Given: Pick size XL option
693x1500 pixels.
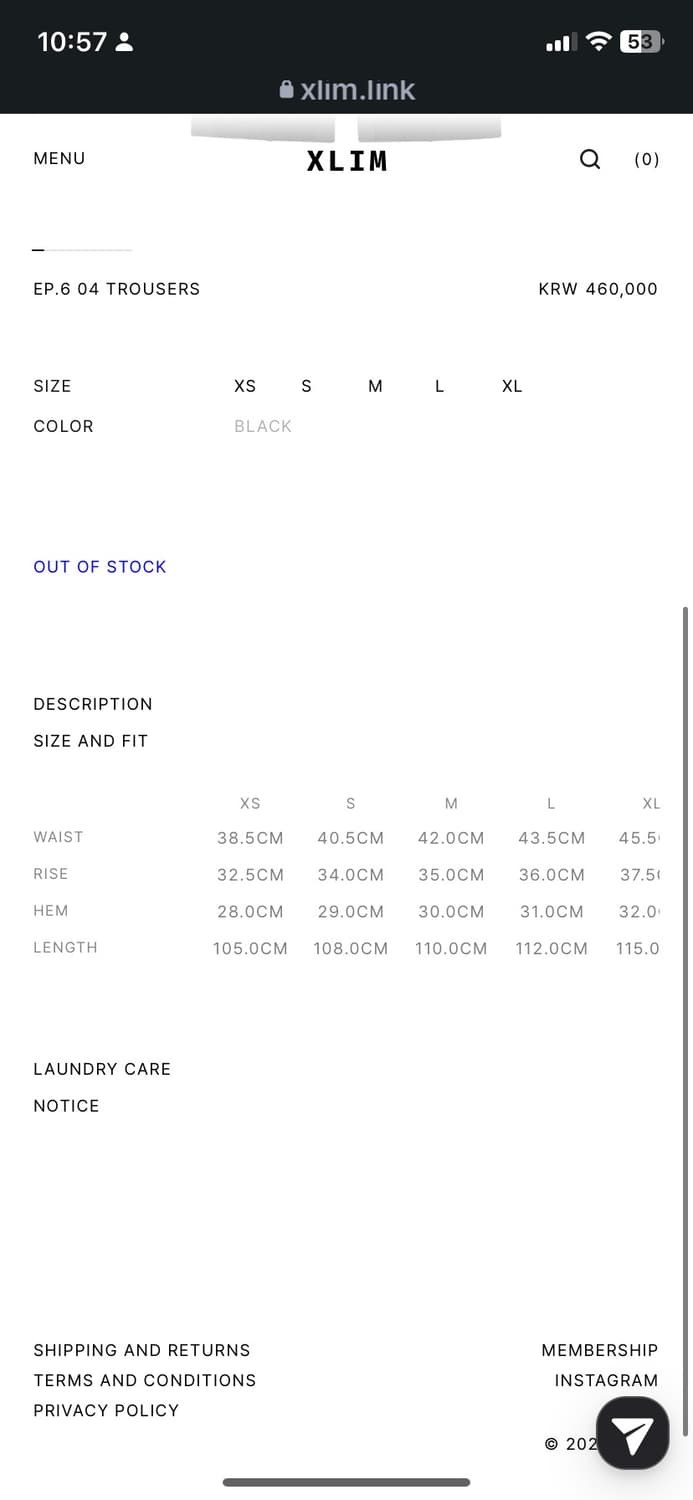Looking at the screenshot, I should 512,386.
